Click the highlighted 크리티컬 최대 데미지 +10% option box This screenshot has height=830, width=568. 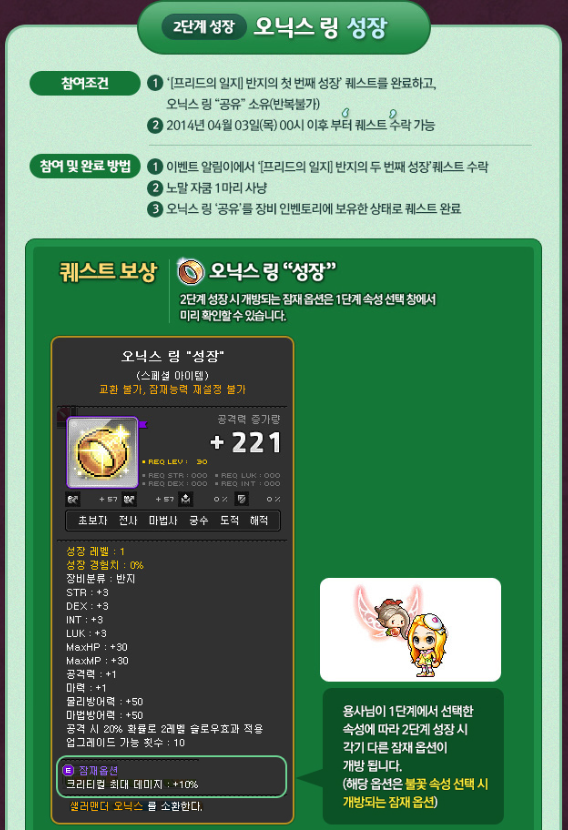tap(172, 777)
